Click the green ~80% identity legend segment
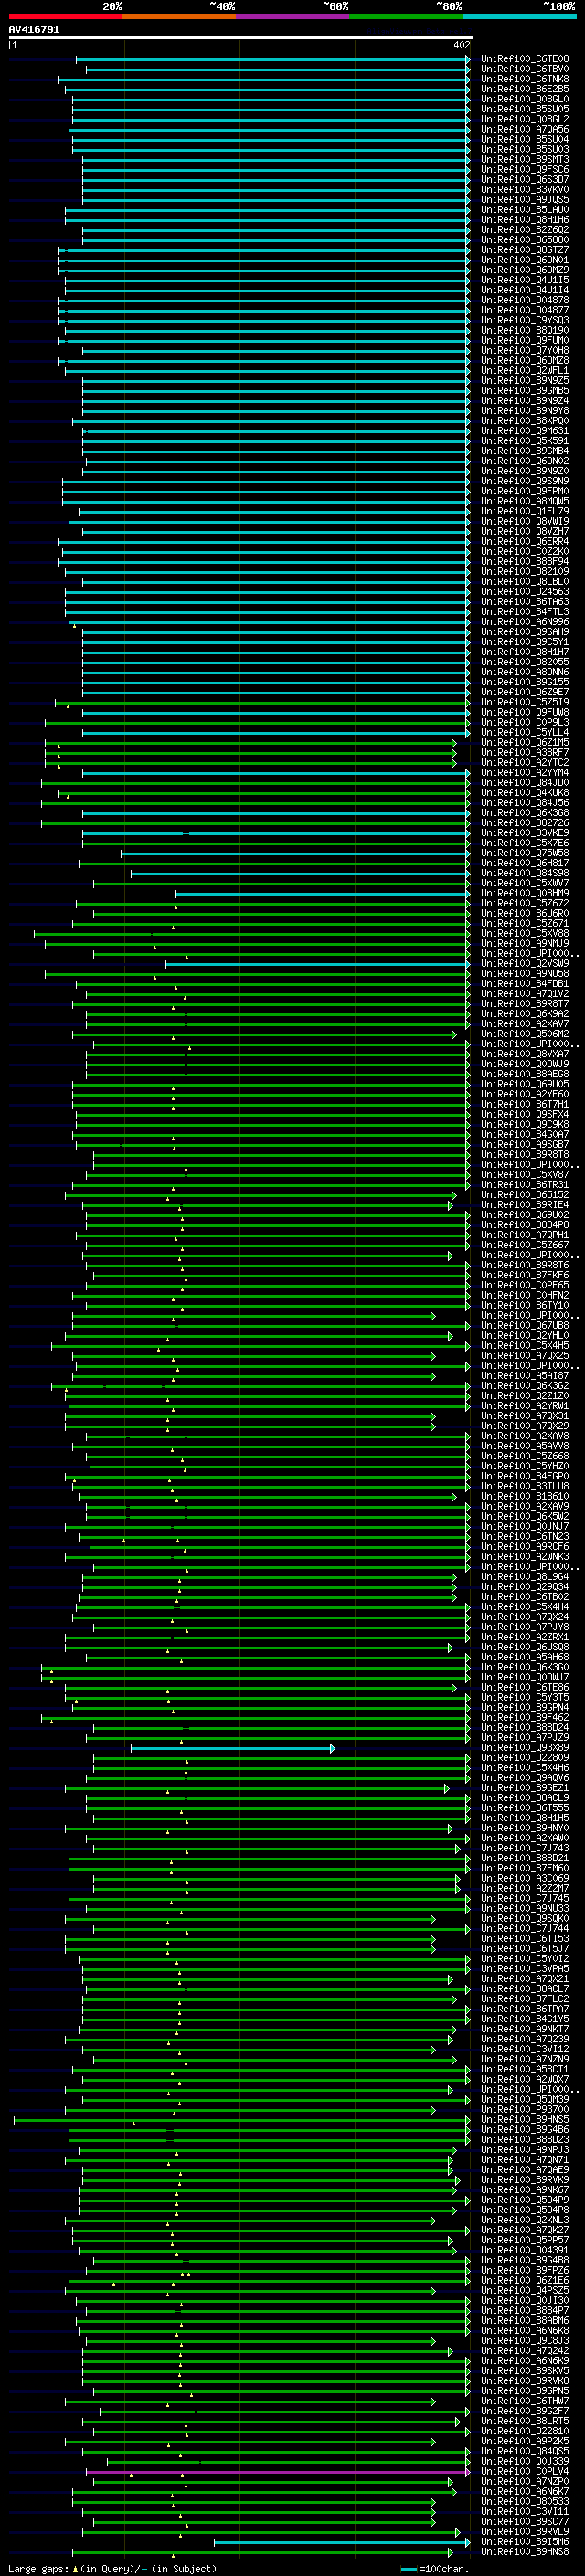585x2576 pixels. point(406,16)
